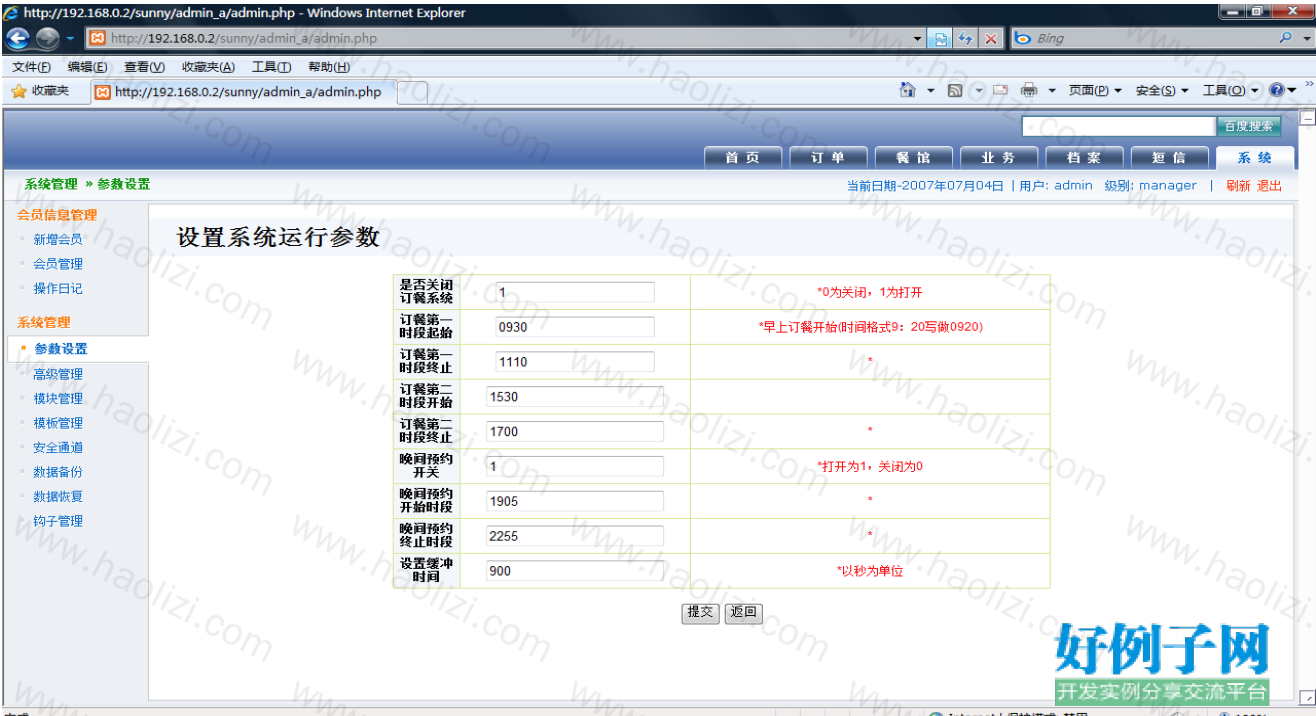The image size is (1316, 716).
Task: Click the compatibility view icon in address bar
Action: (x=941, y=39)
